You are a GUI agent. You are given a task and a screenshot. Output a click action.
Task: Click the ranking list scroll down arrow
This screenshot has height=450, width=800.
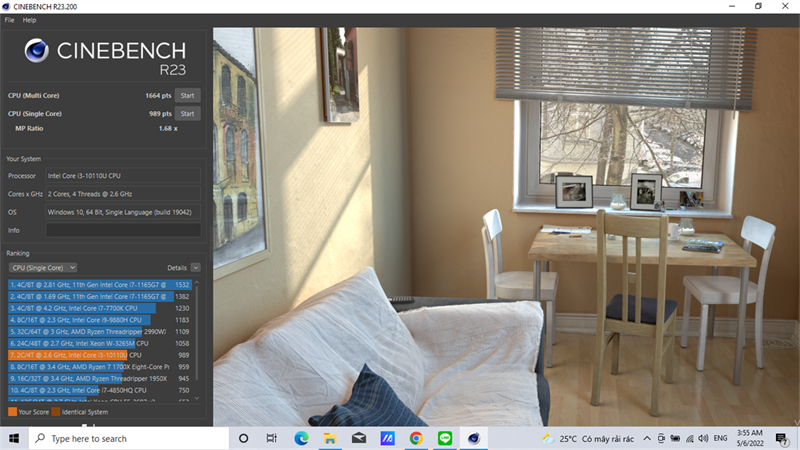[197, 398]
